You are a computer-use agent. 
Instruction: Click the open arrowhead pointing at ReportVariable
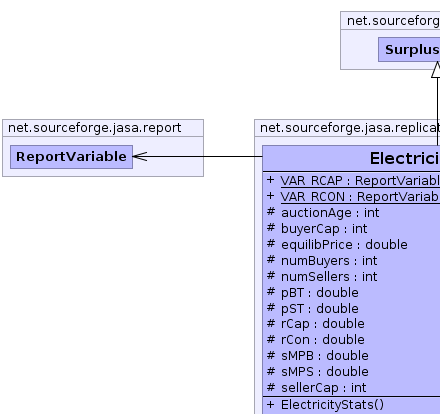(x=140, y=156)
